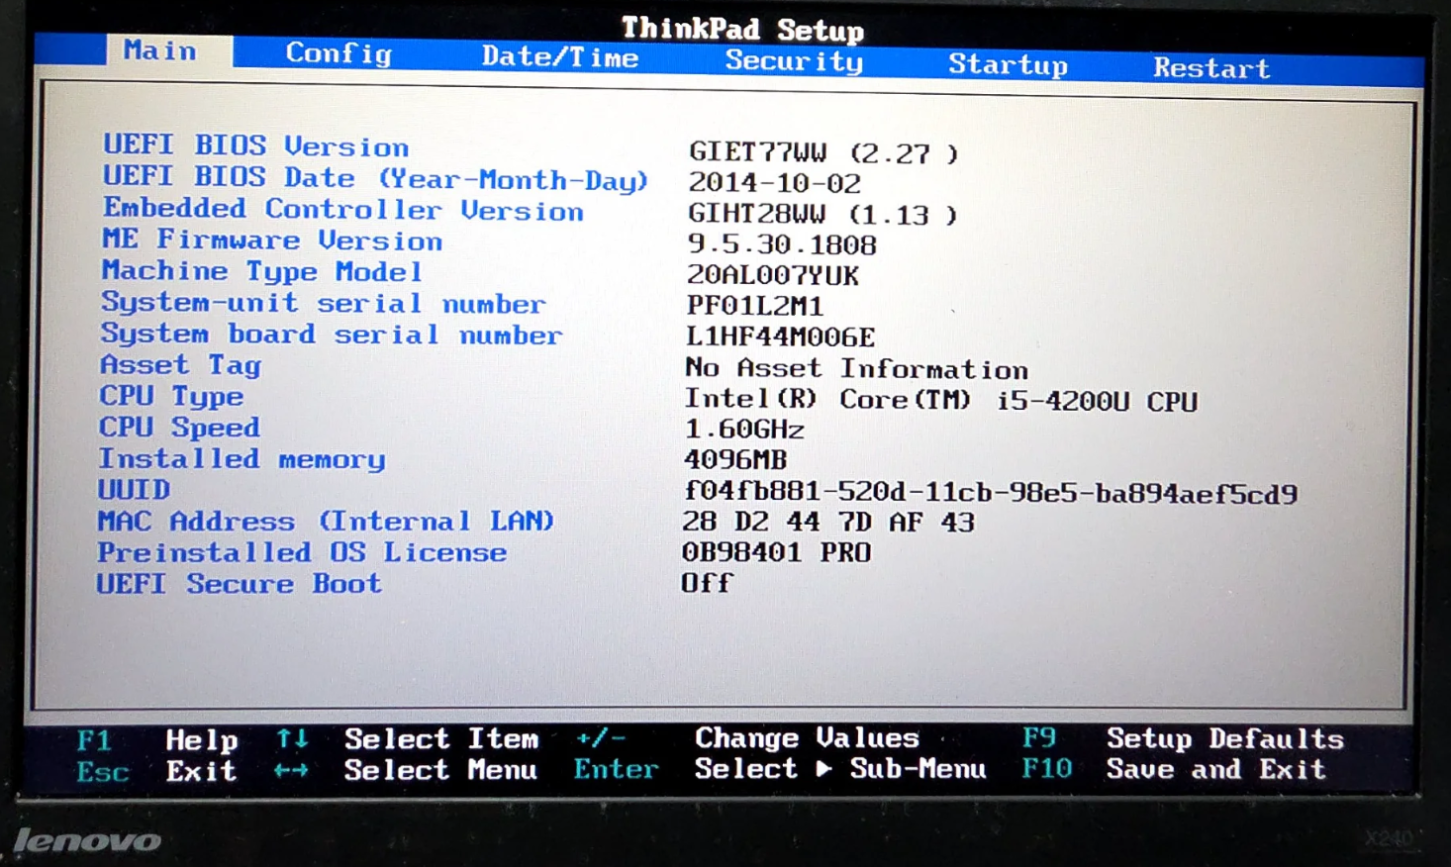Click the Preinstalled OS License label
Screen dimensions: 1451x867
click(301, 552)
